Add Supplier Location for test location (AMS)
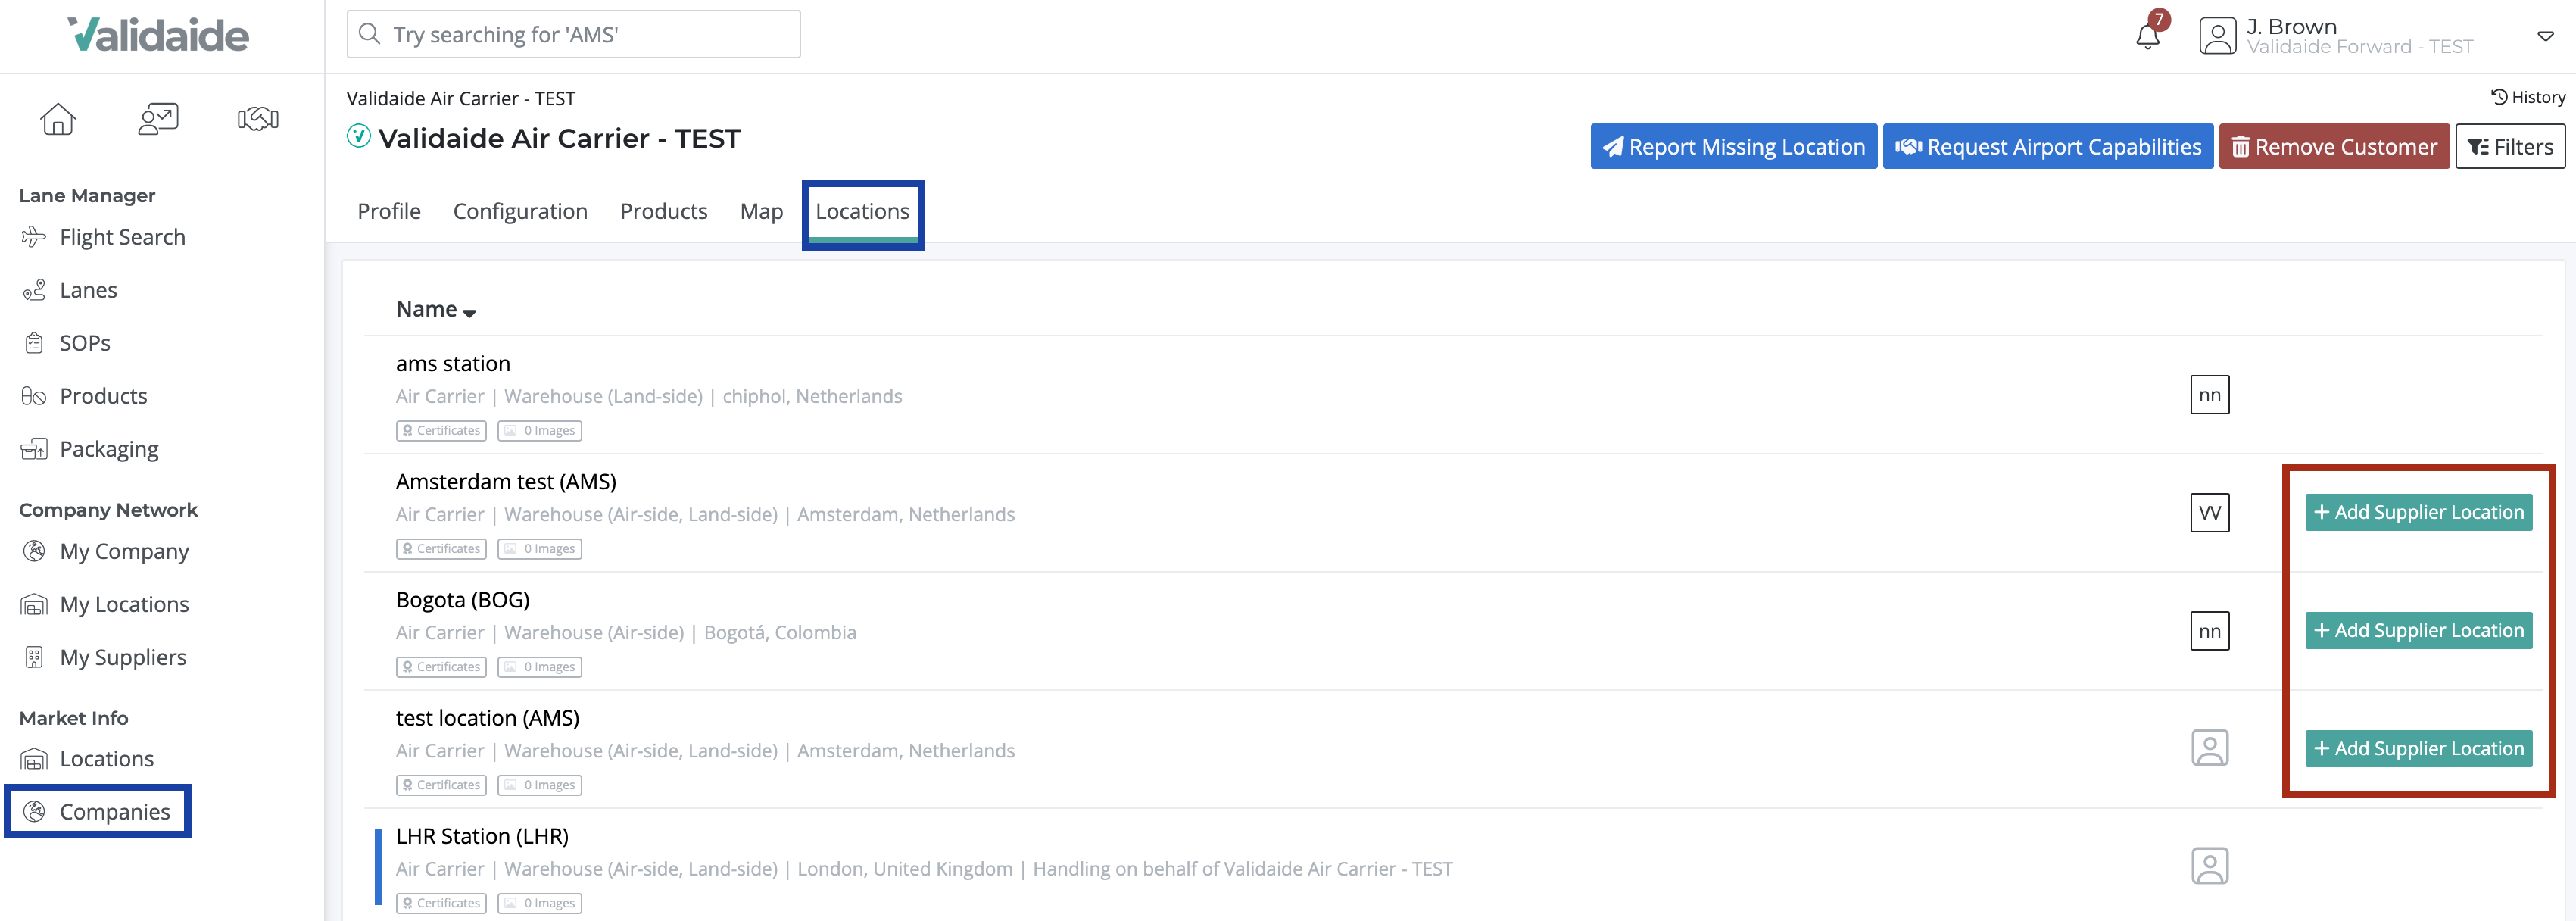 (x=2418, y=748)
